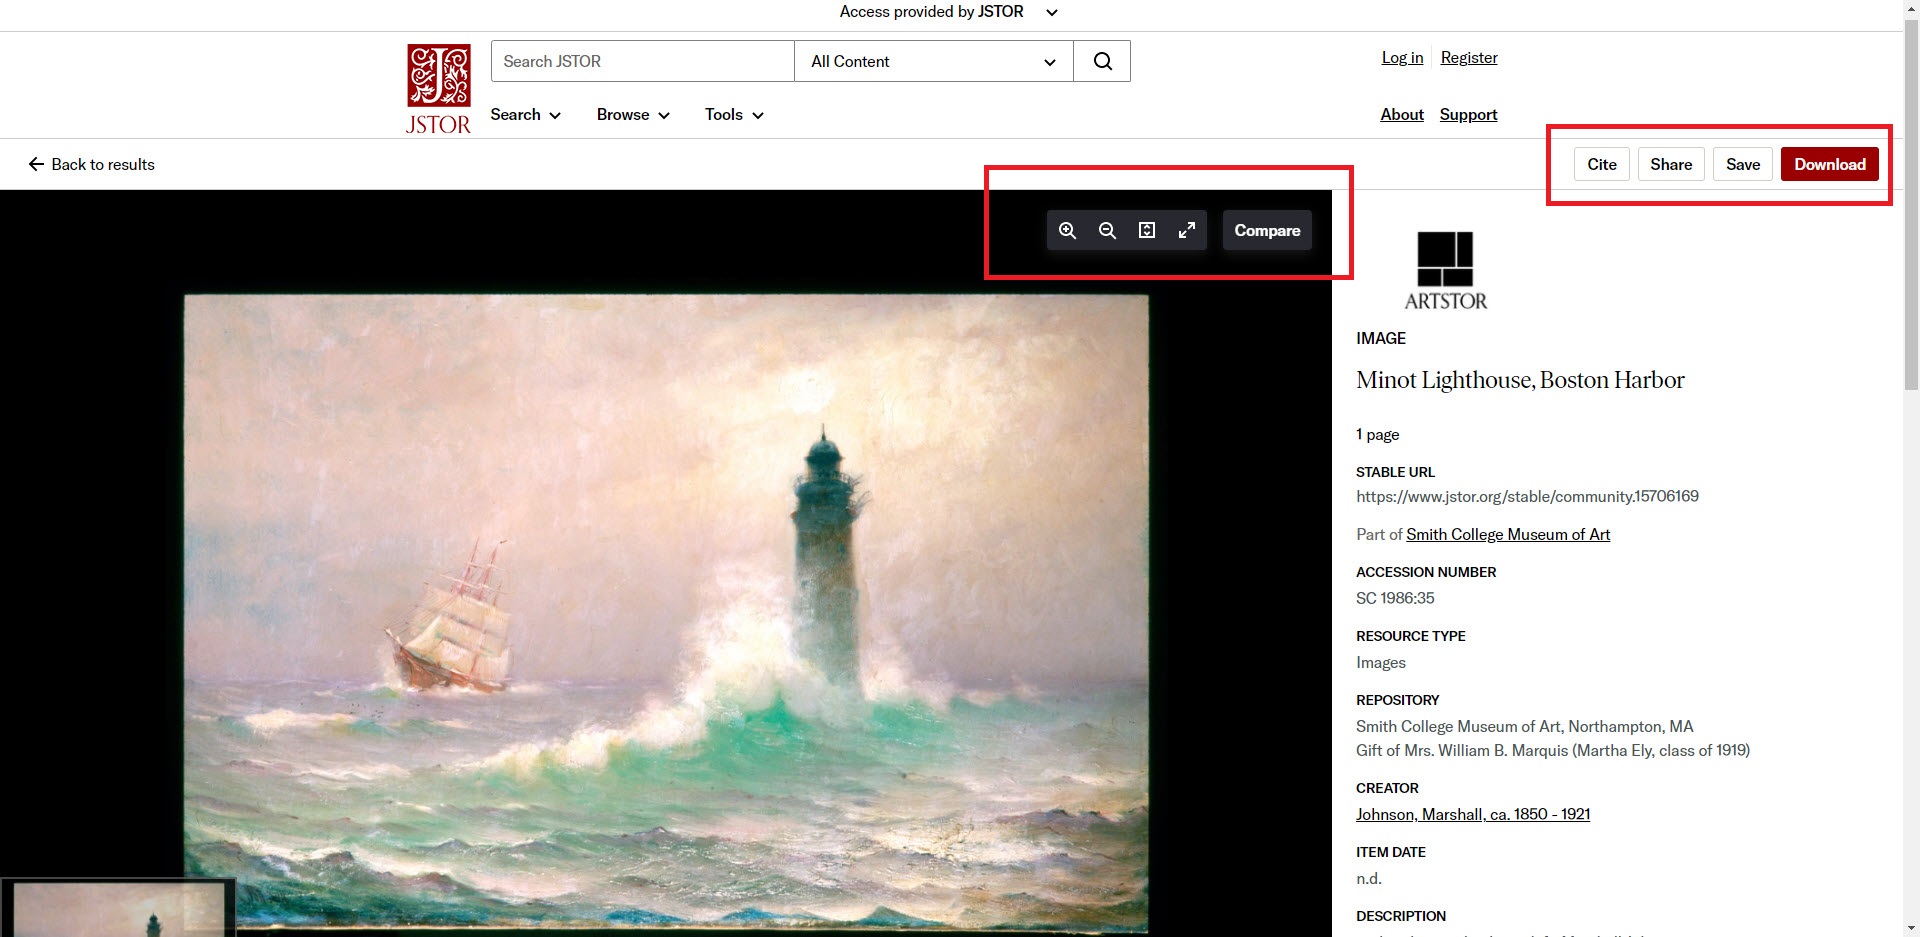The width and height of the screenshot is (1920, 937).
Task: Click the Log in link
Action: click(1402, 57)
